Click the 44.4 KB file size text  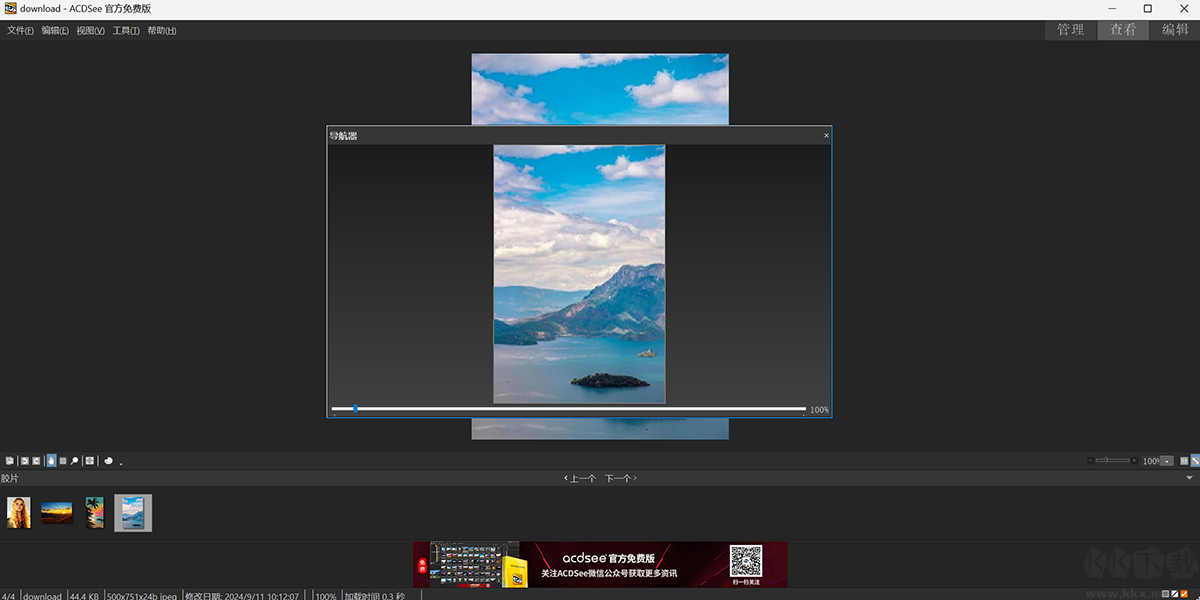84,596
